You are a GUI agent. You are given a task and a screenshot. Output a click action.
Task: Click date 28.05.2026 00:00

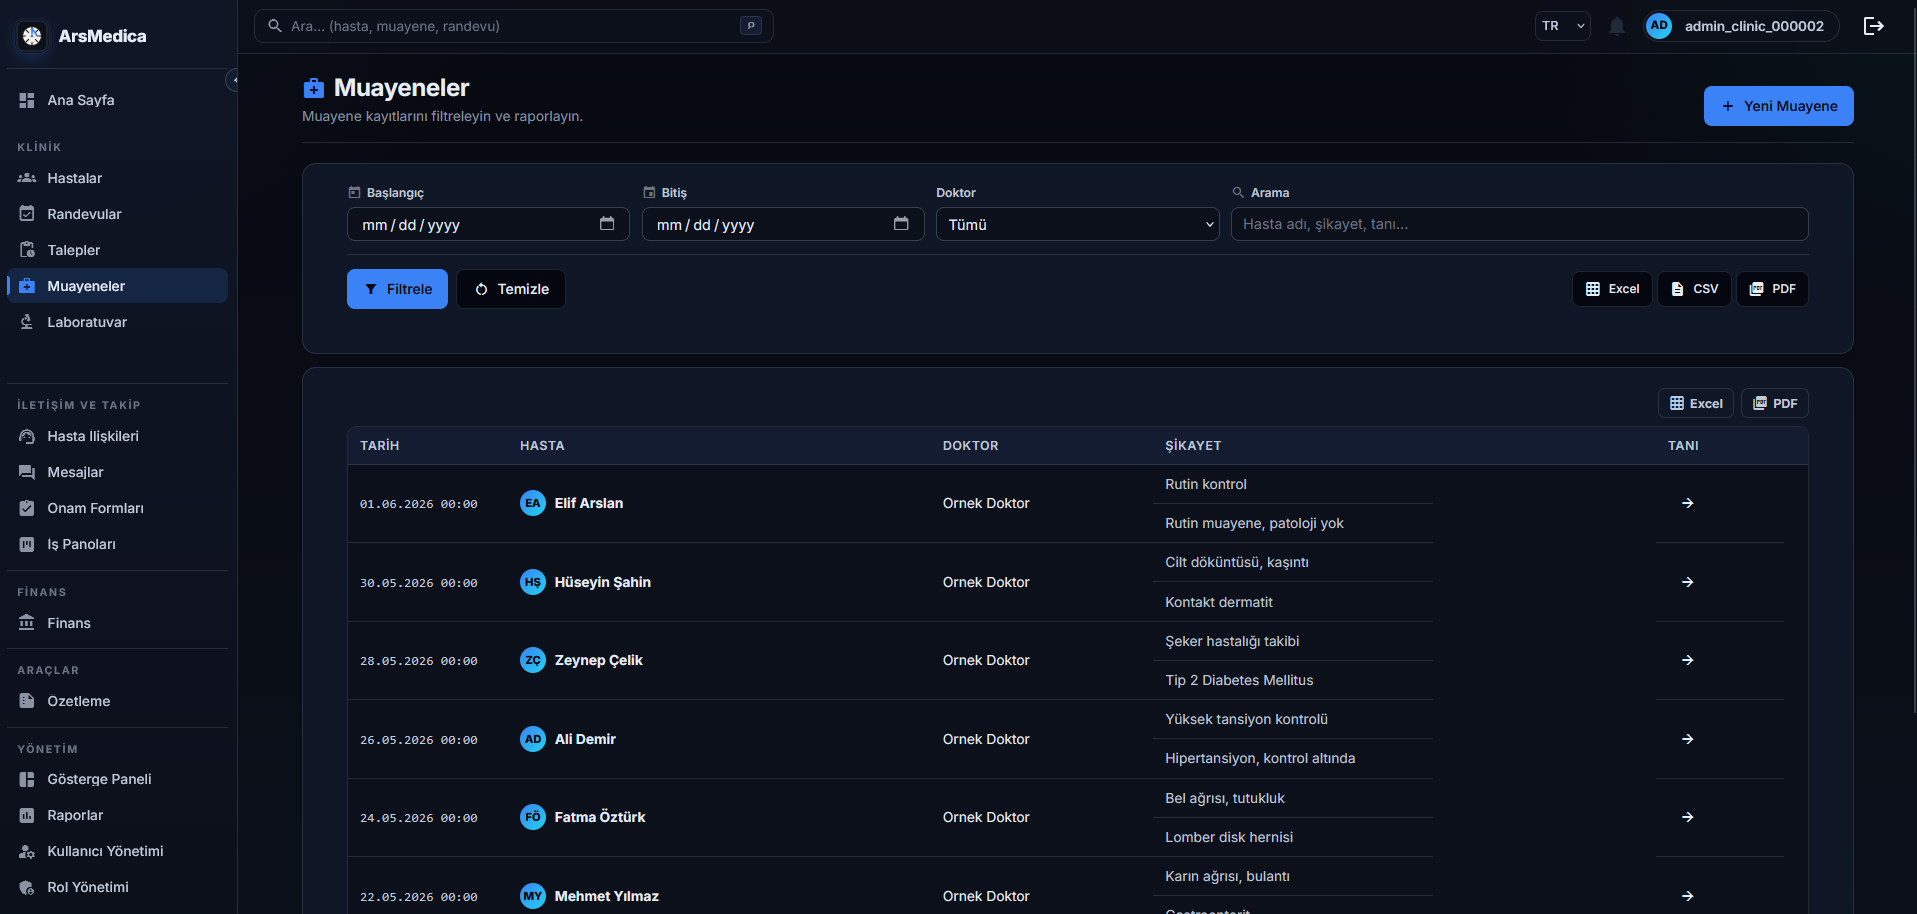tap(419, 661)
